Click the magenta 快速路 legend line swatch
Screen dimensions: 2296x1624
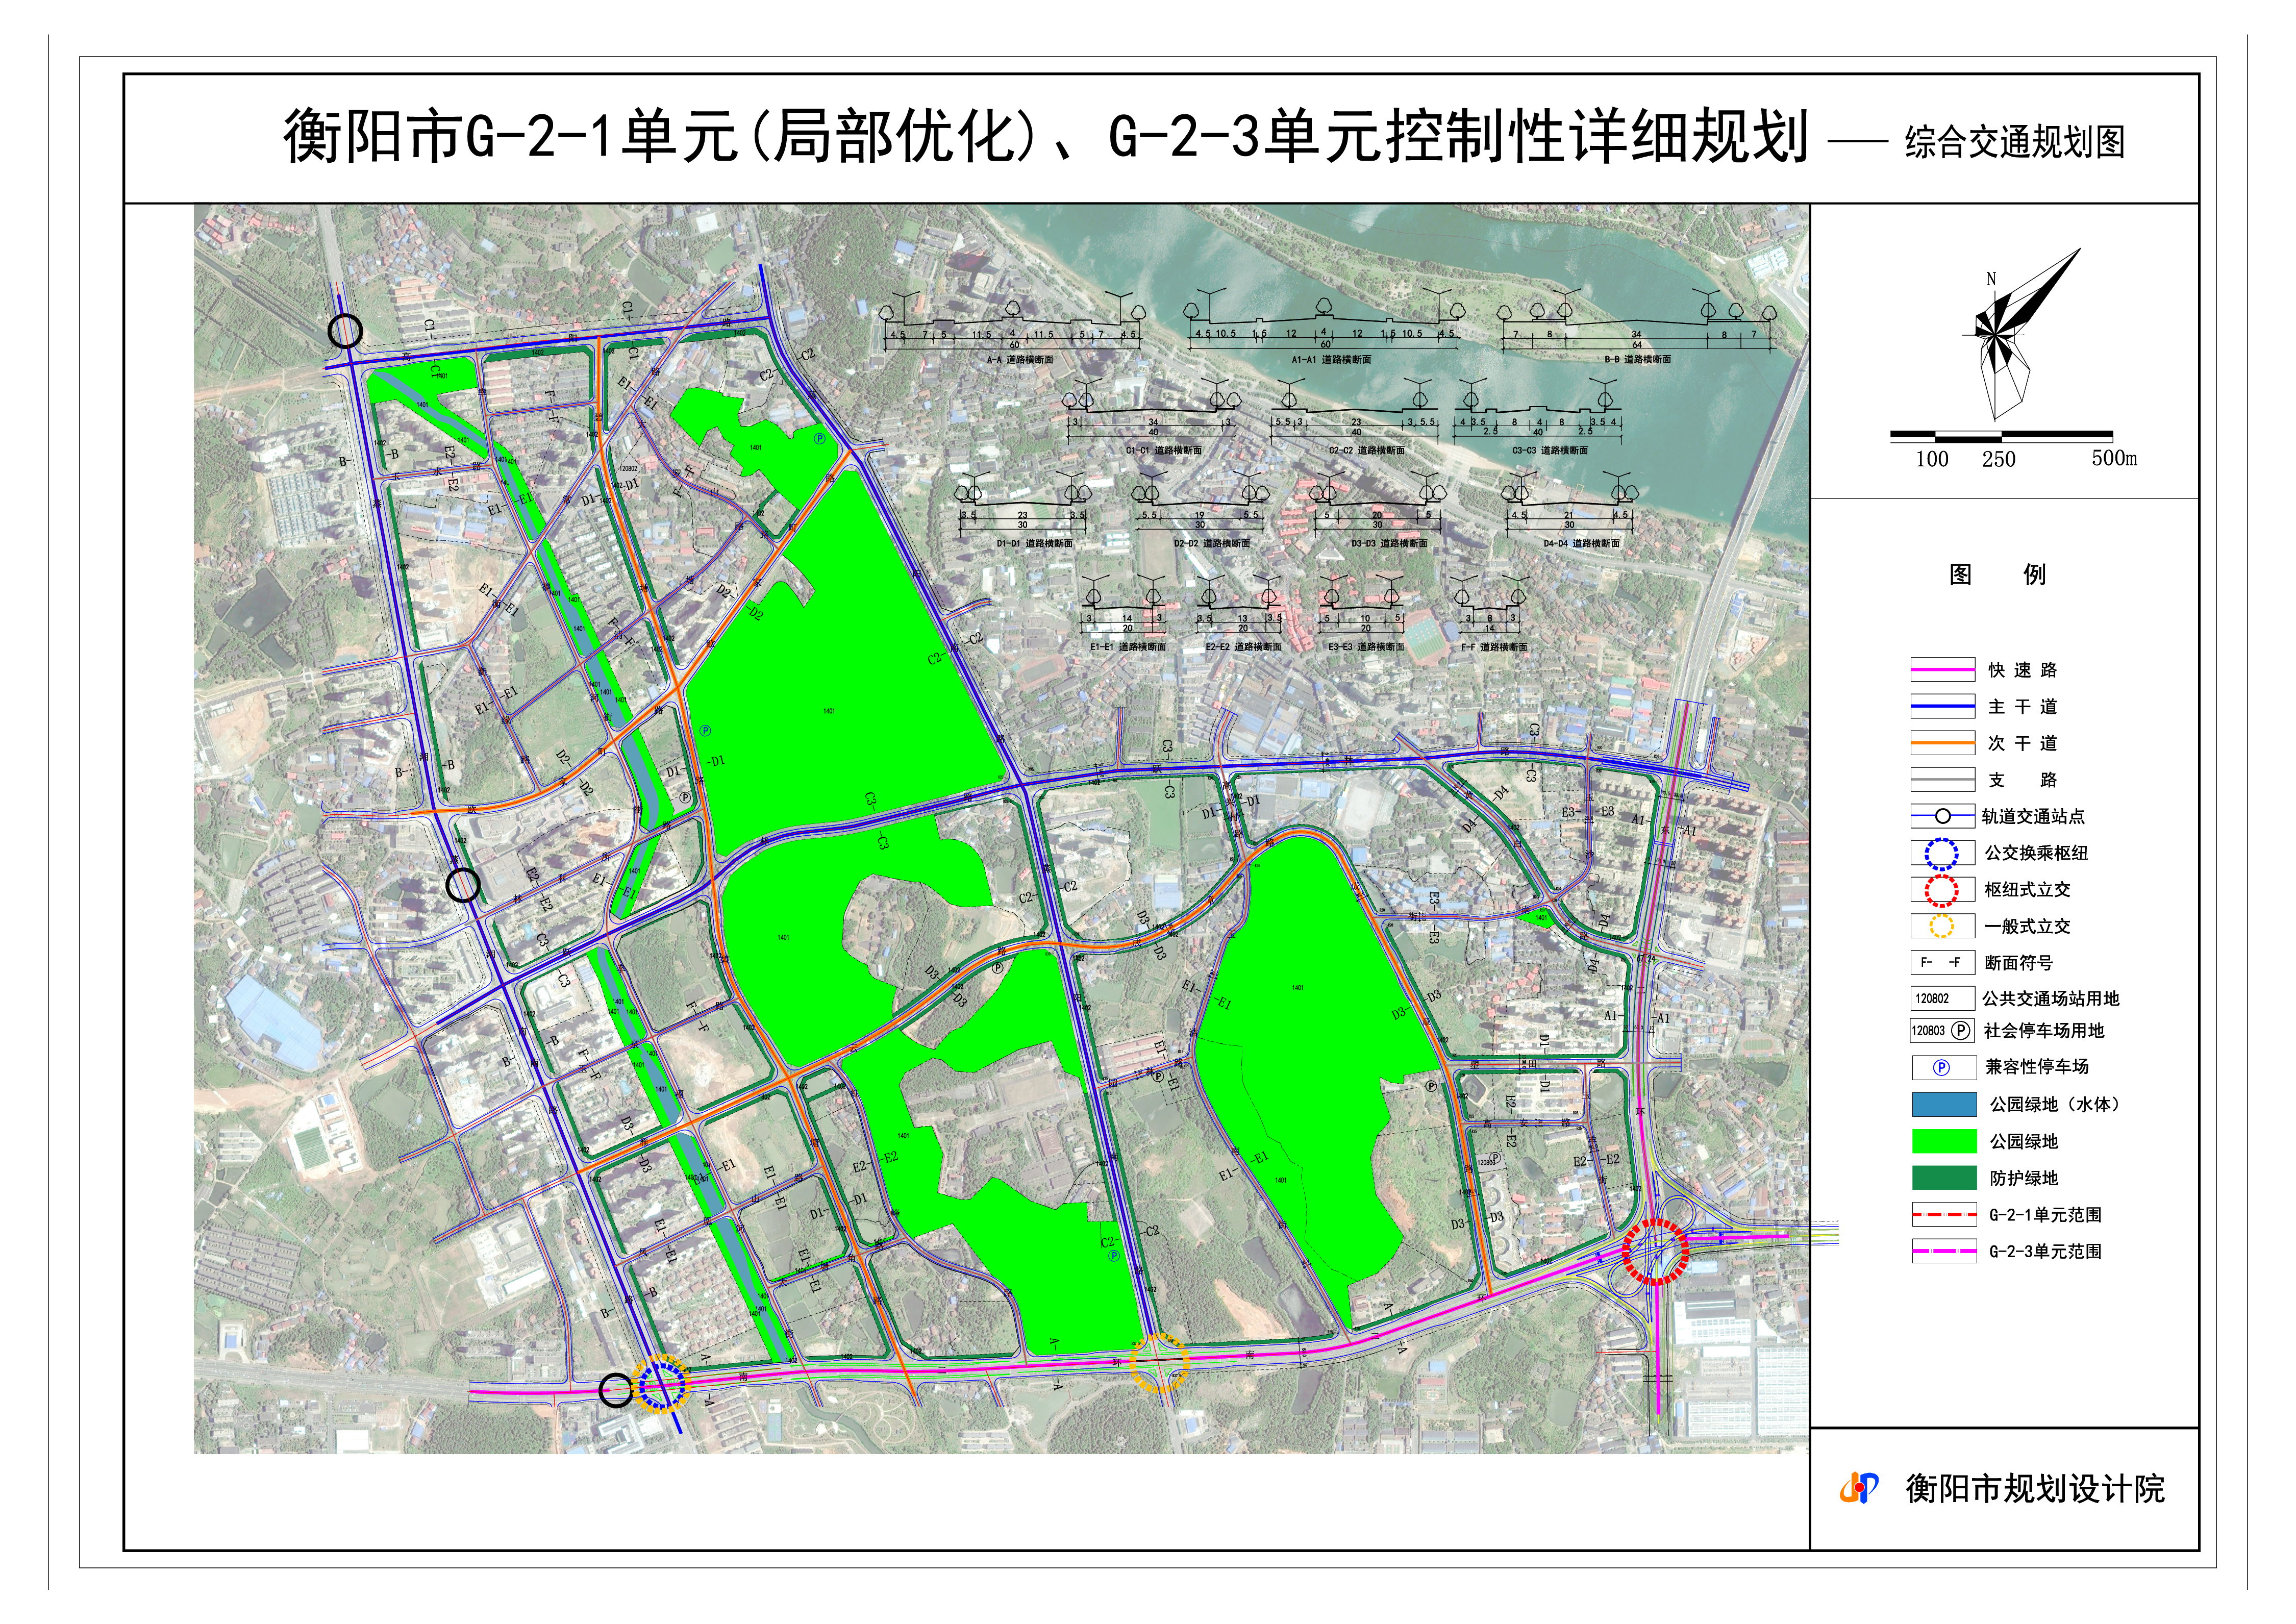[1942, 669]
